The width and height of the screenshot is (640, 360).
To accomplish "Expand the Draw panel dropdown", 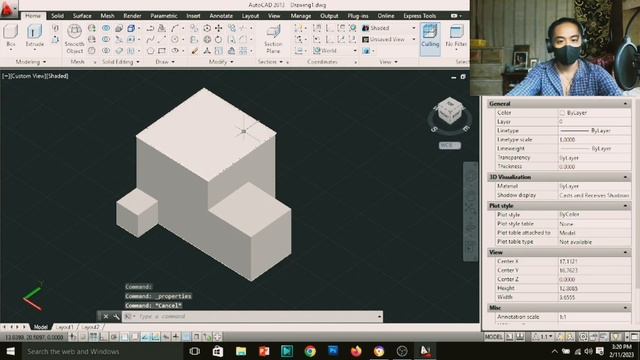I will point(165,62).
